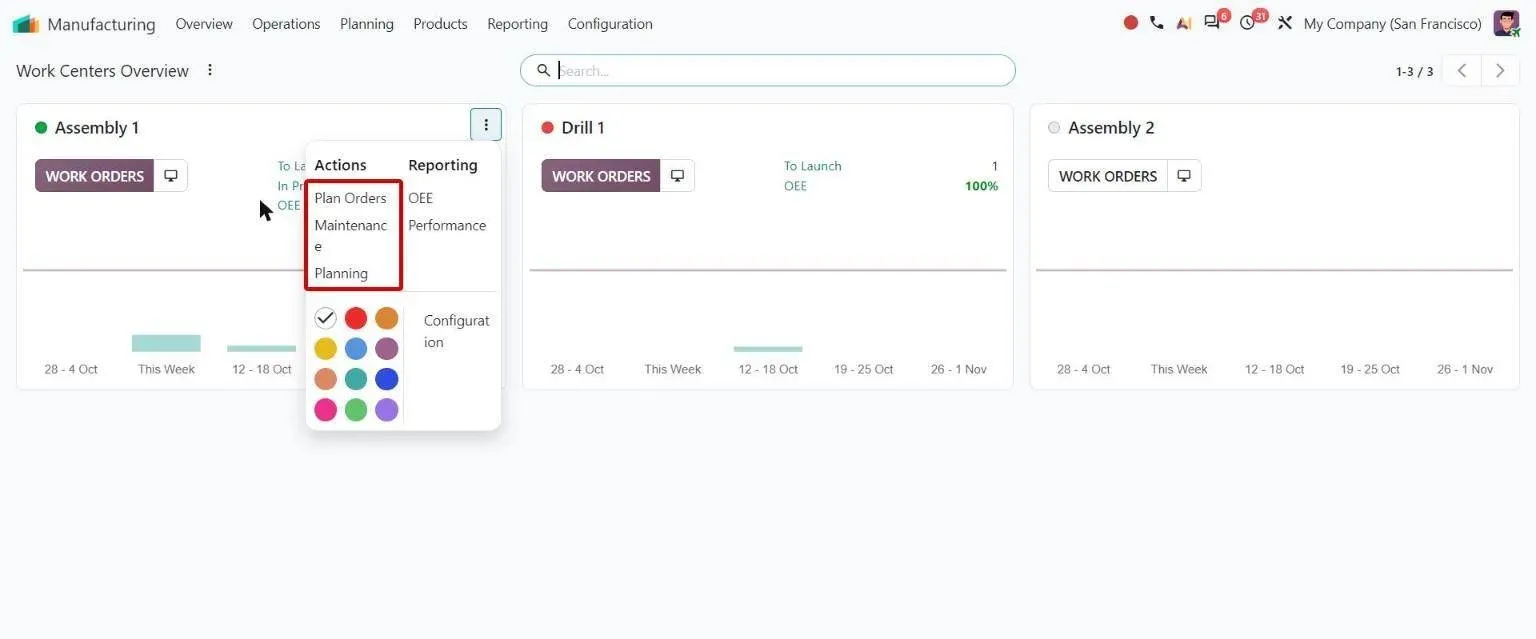Open the Drill 1 work center title
This screenshot has width=1536, height=639.
tap(583, 128)
